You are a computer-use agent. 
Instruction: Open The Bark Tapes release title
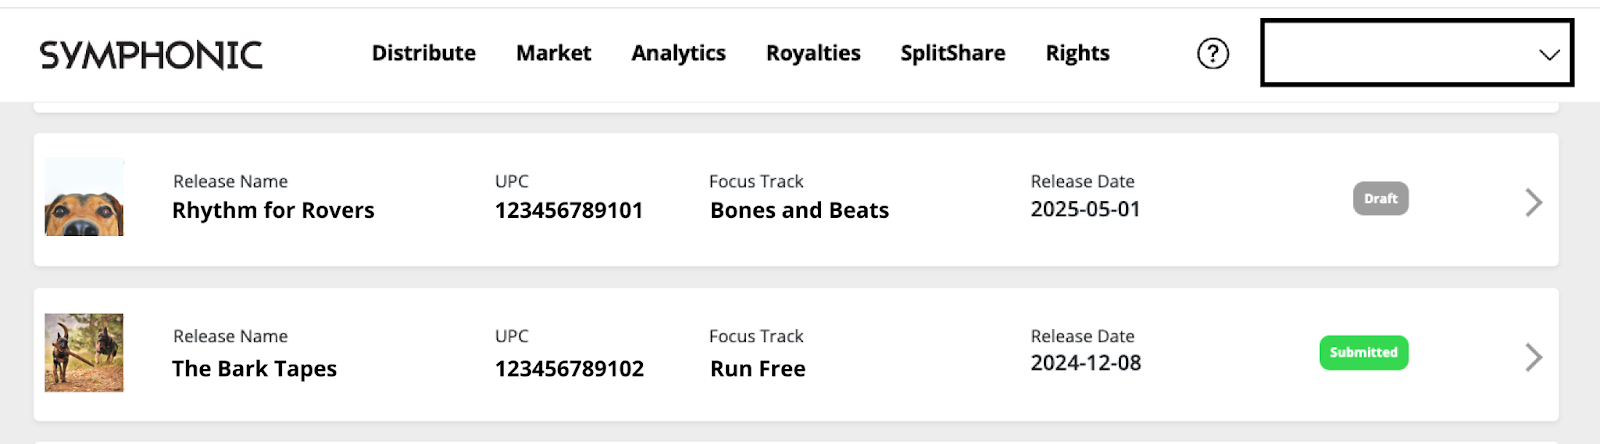pos(254,368)
